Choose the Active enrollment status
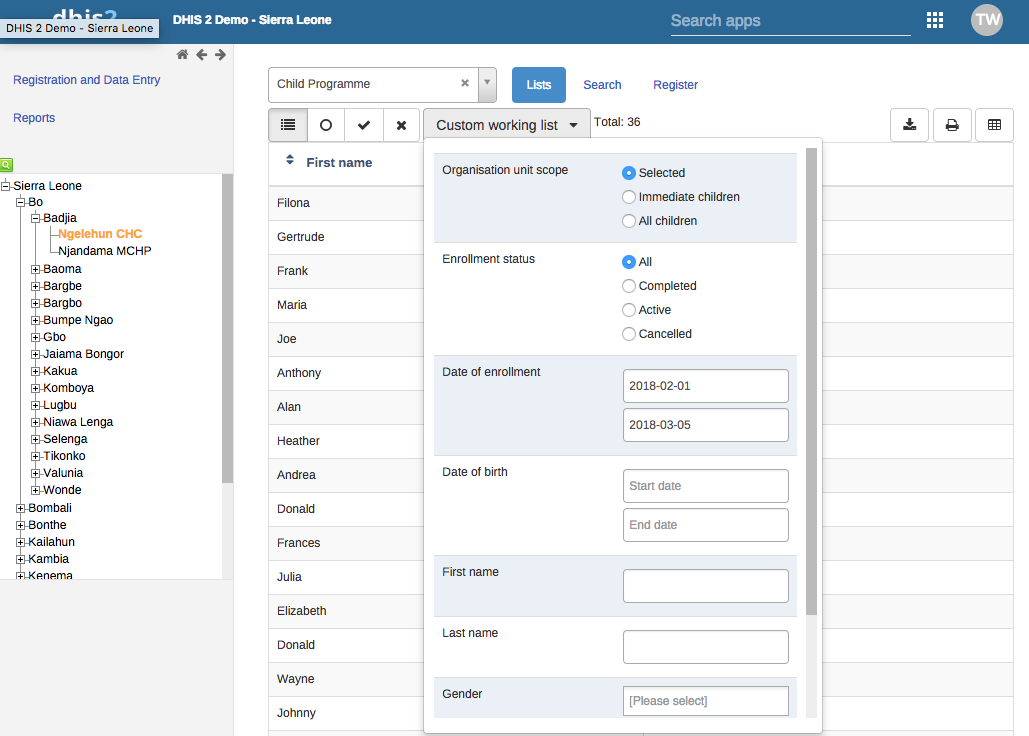This screenshot has width=1029, height=736. 629,310
